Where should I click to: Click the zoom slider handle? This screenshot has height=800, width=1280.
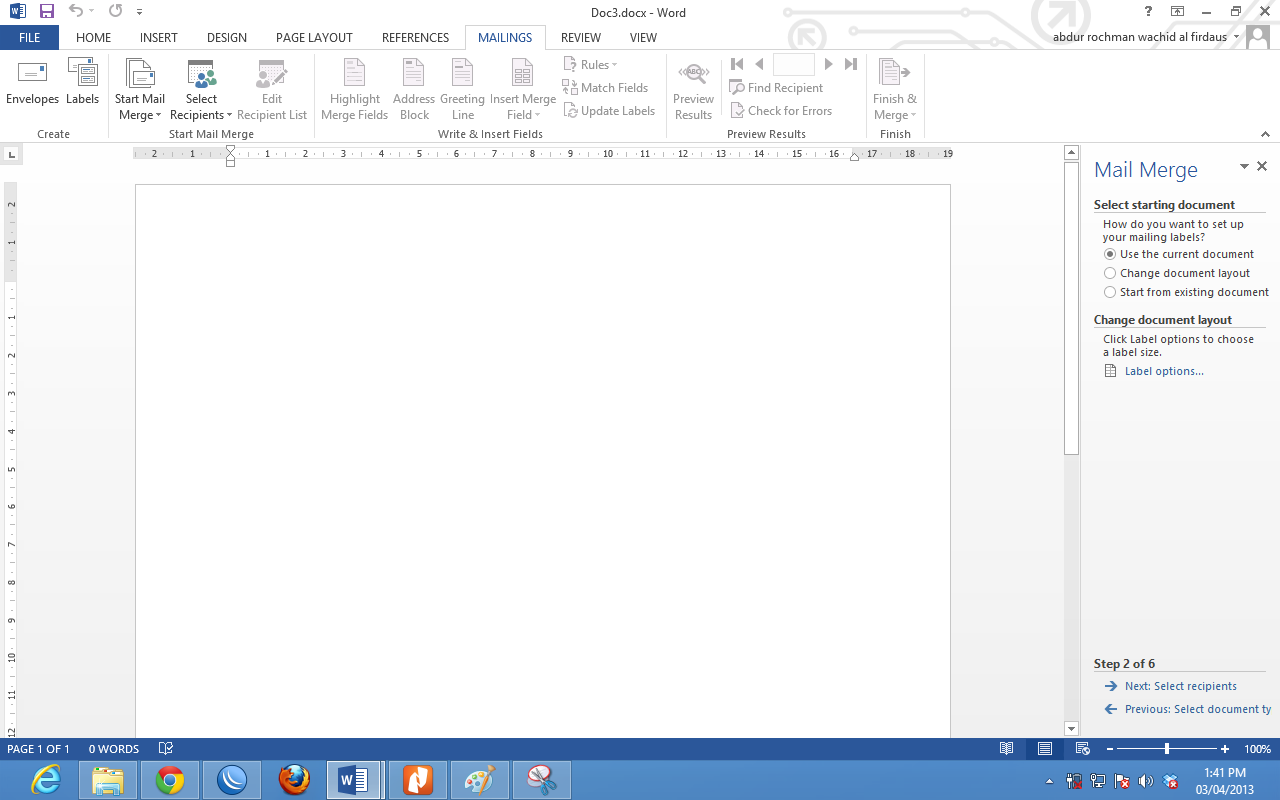(x=1167, y=748)
